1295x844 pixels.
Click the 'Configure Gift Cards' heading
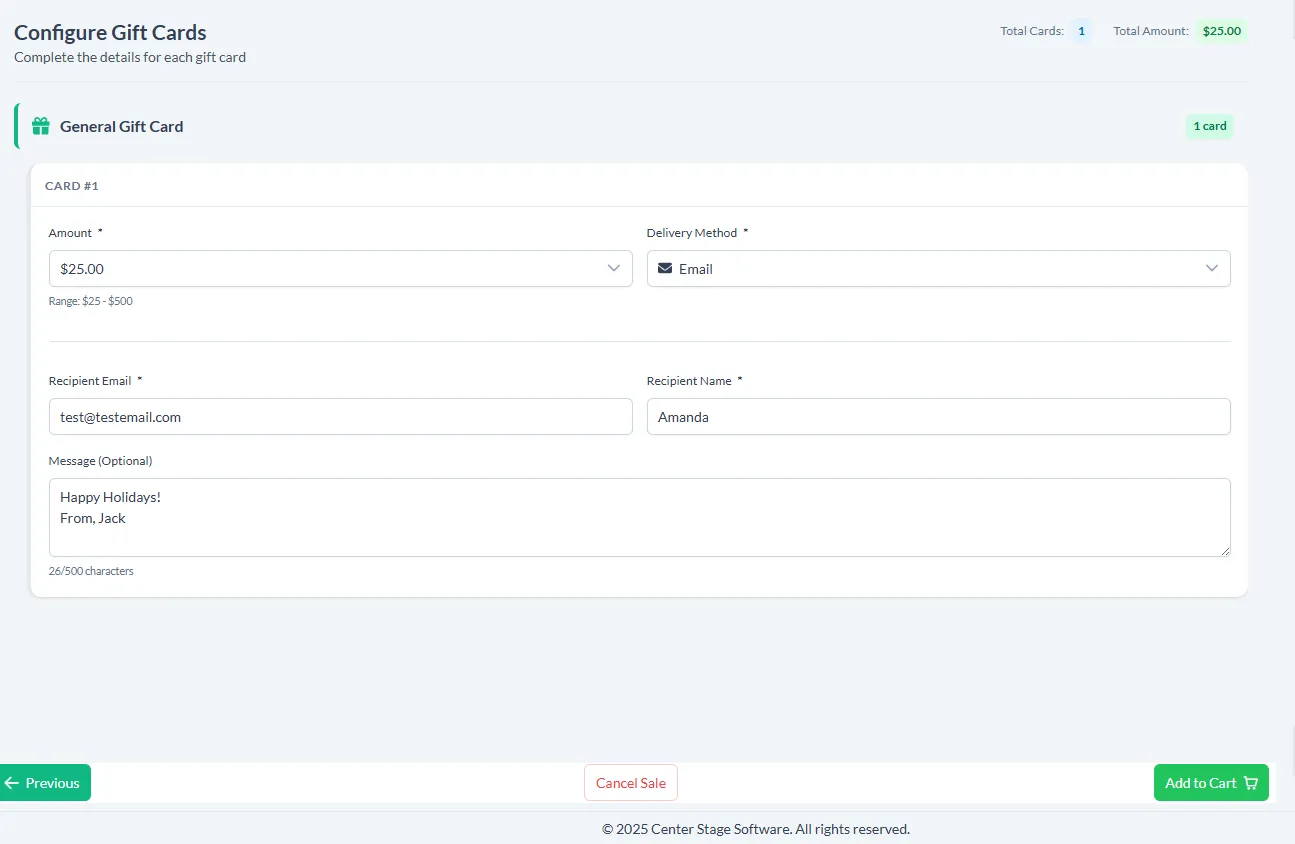point(110,33)
